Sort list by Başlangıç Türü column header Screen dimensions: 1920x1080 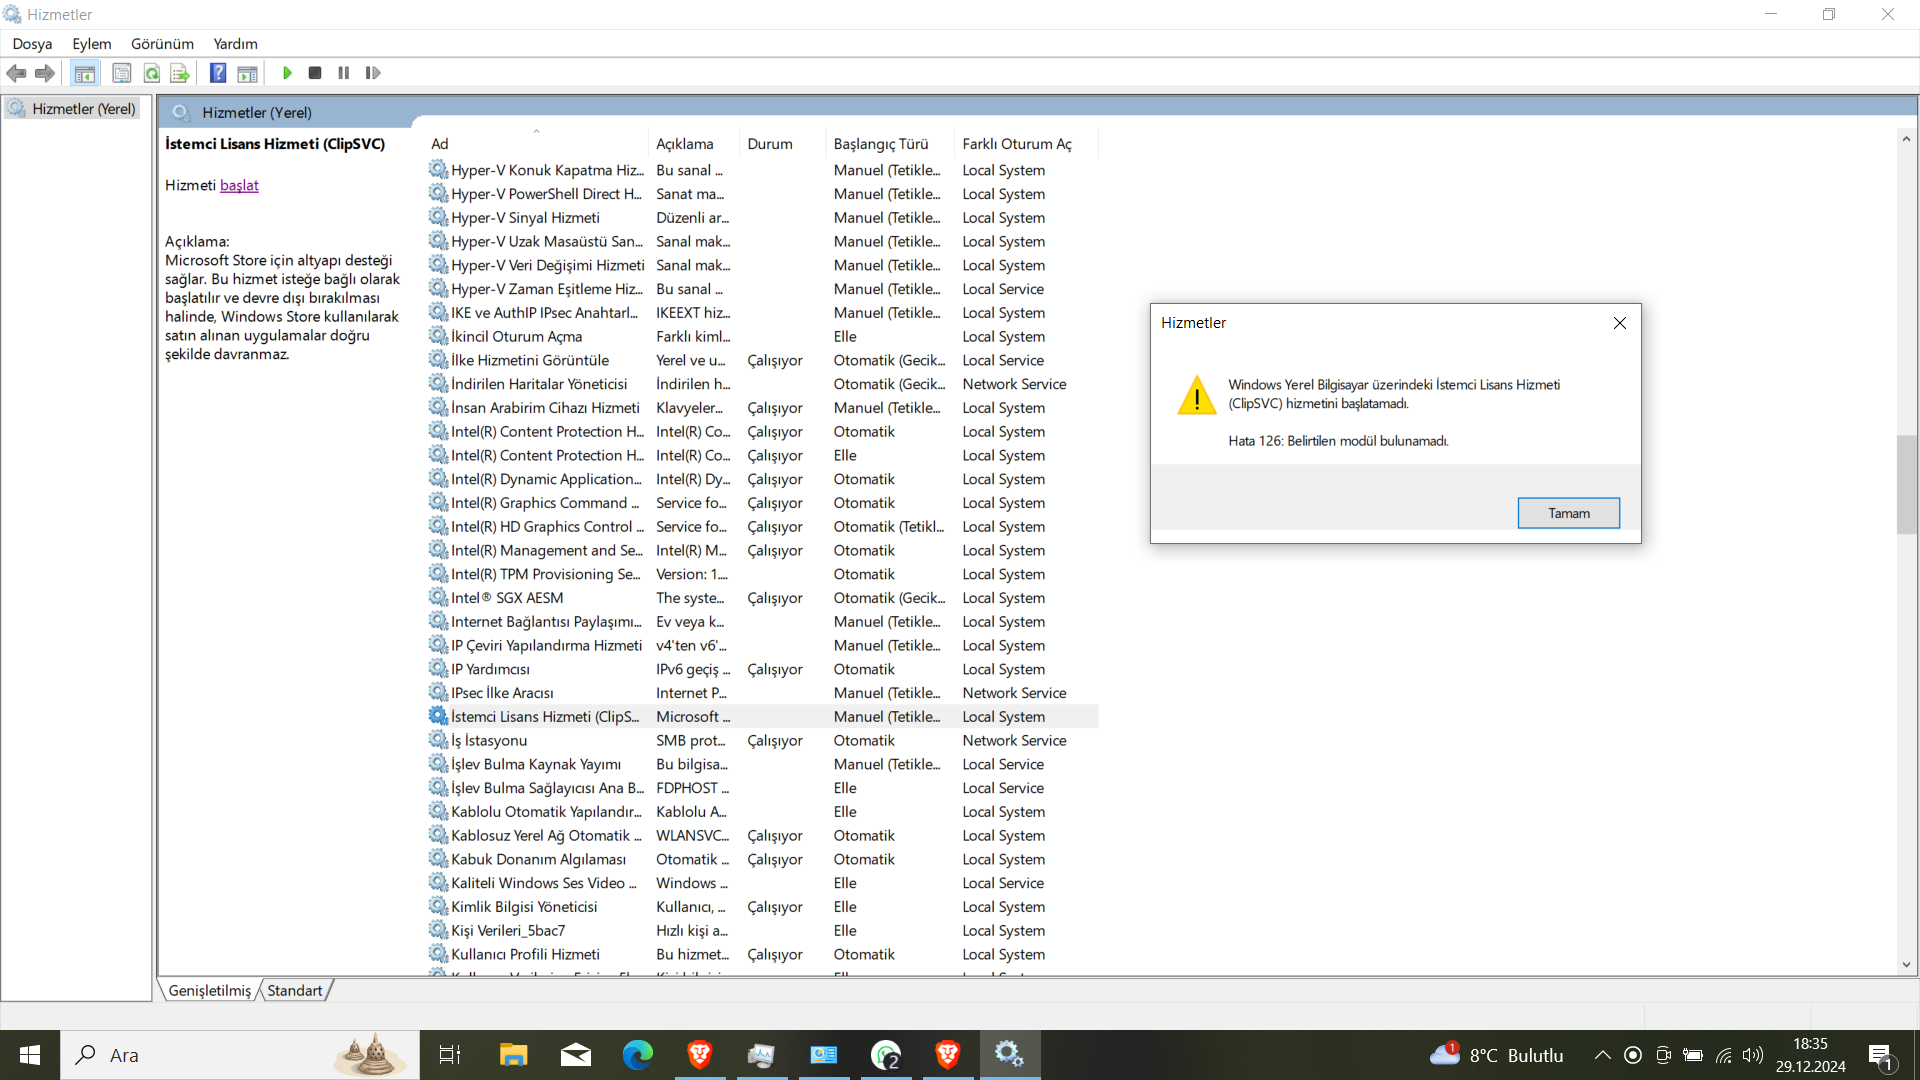(x=881, y=144)
